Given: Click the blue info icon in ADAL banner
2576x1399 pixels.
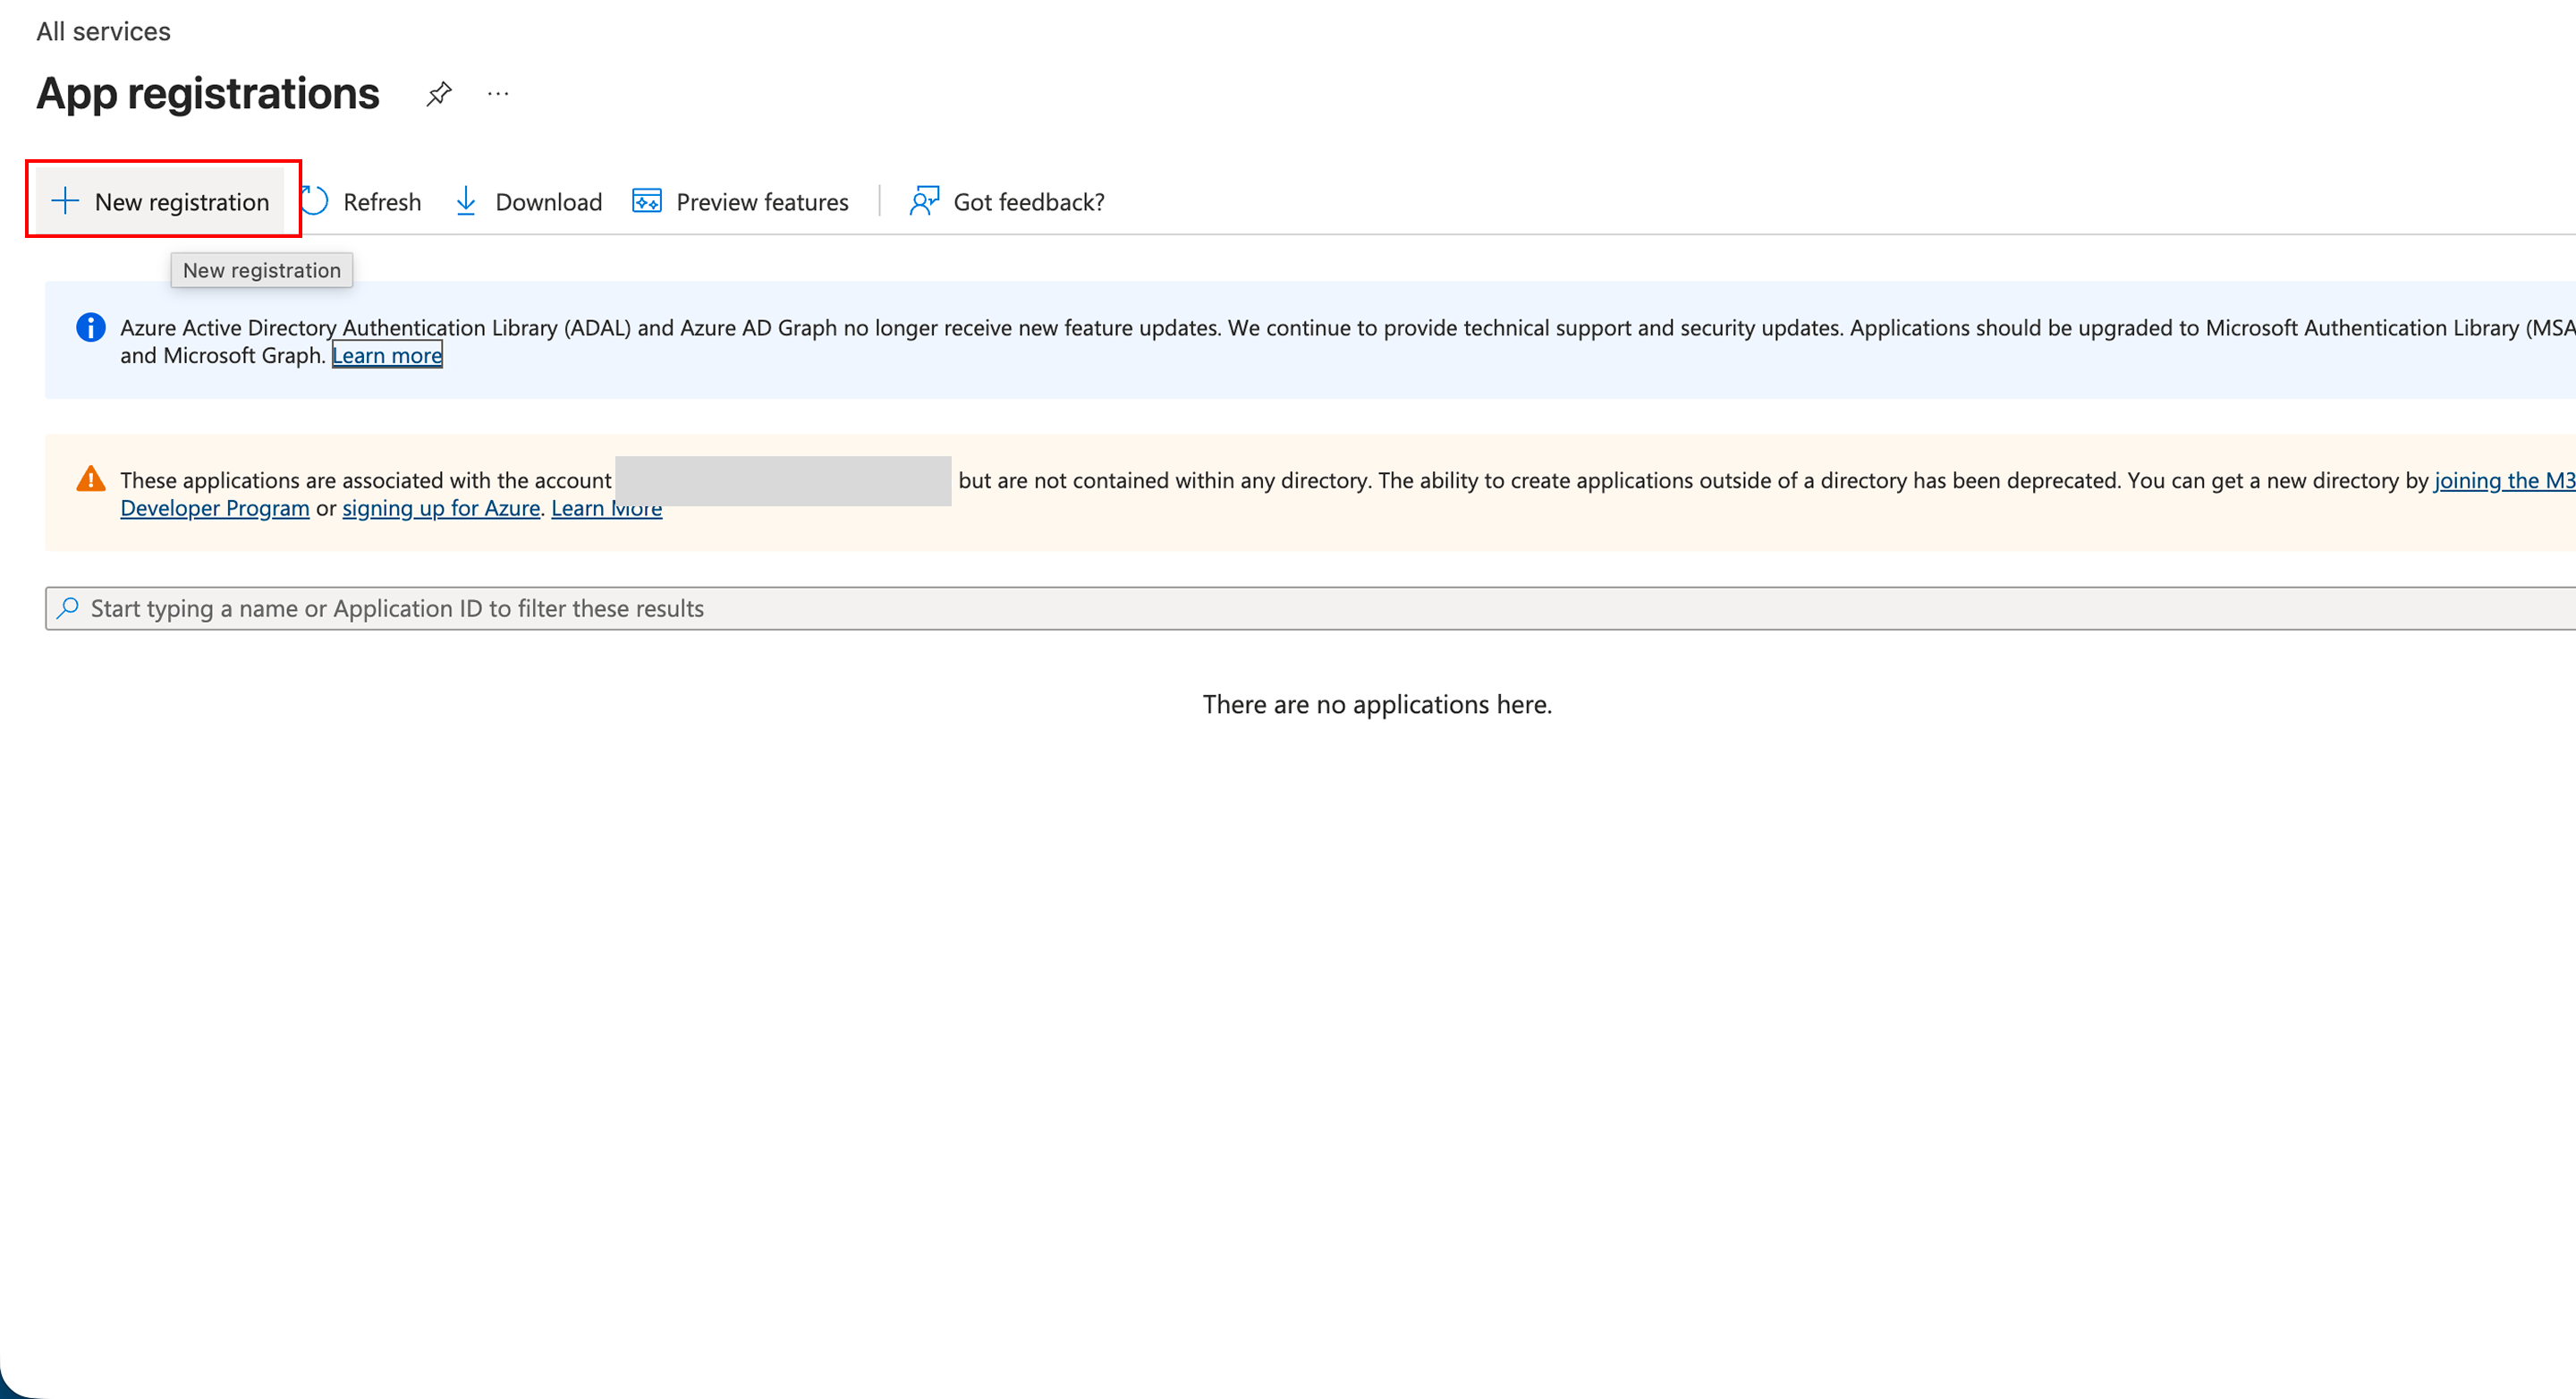Looking at the screenshot, I should [91, 327].
